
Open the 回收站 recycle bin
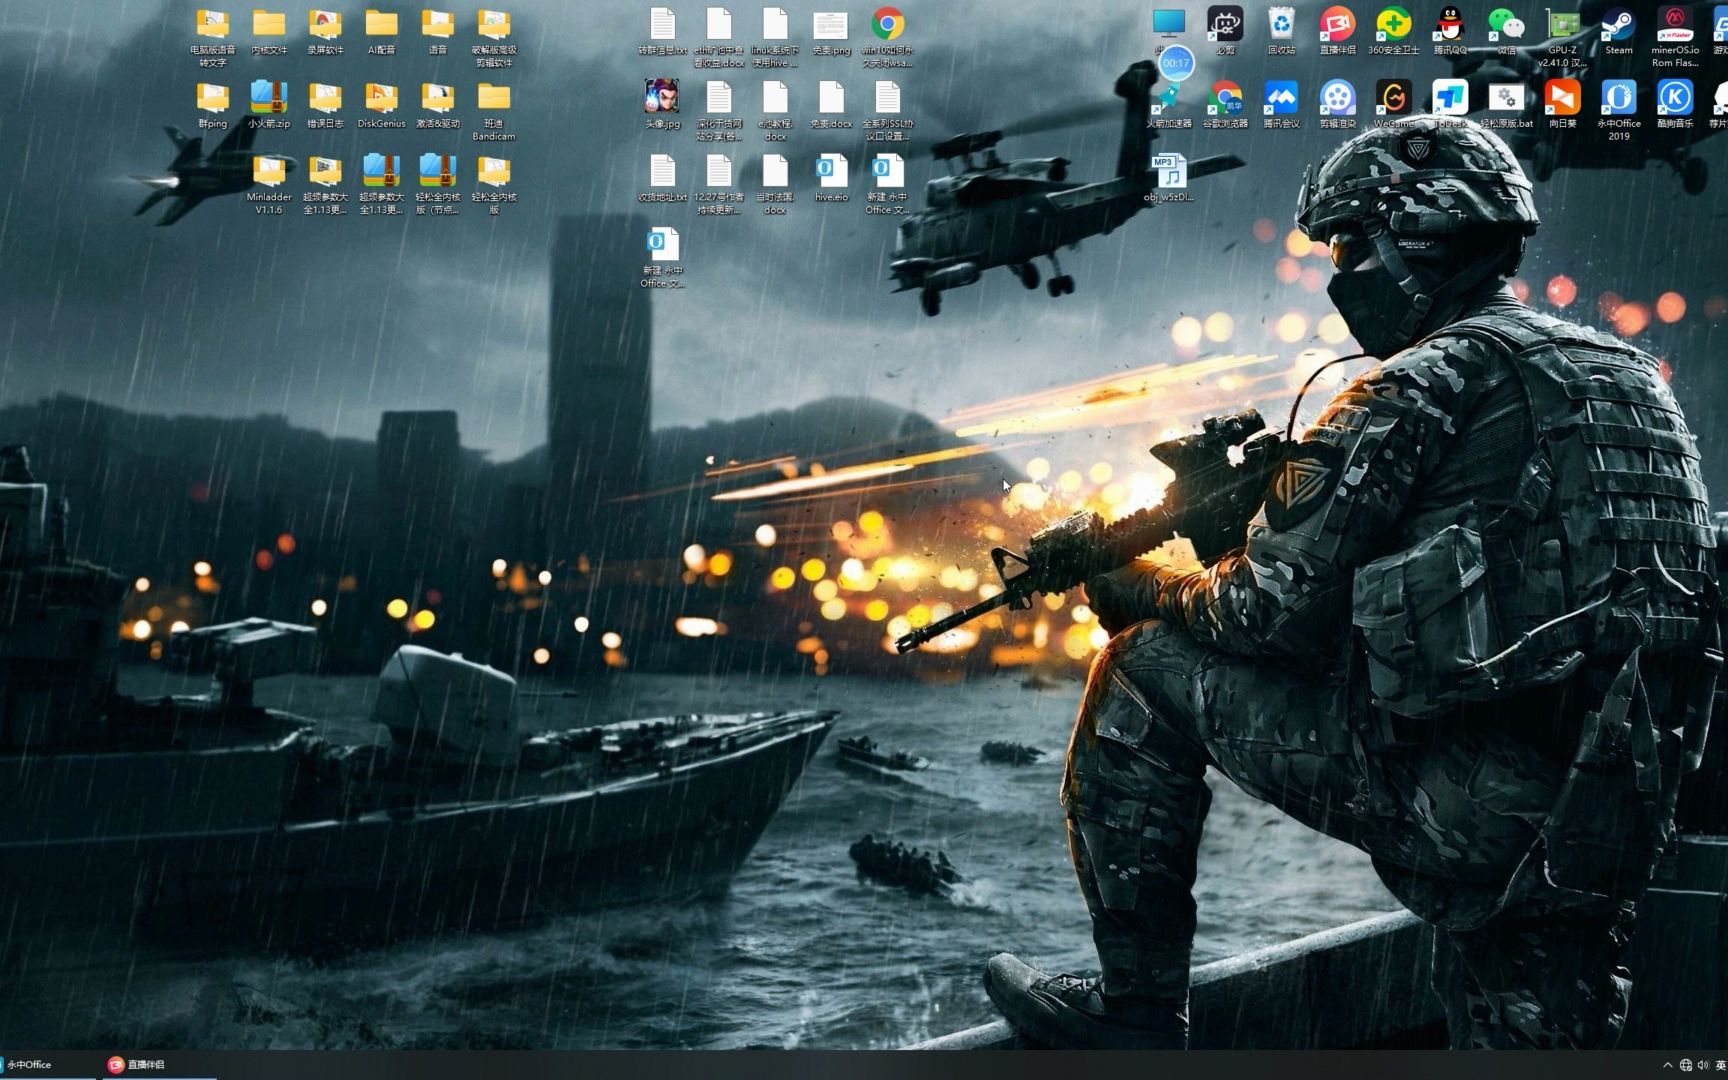[1281, 30]
